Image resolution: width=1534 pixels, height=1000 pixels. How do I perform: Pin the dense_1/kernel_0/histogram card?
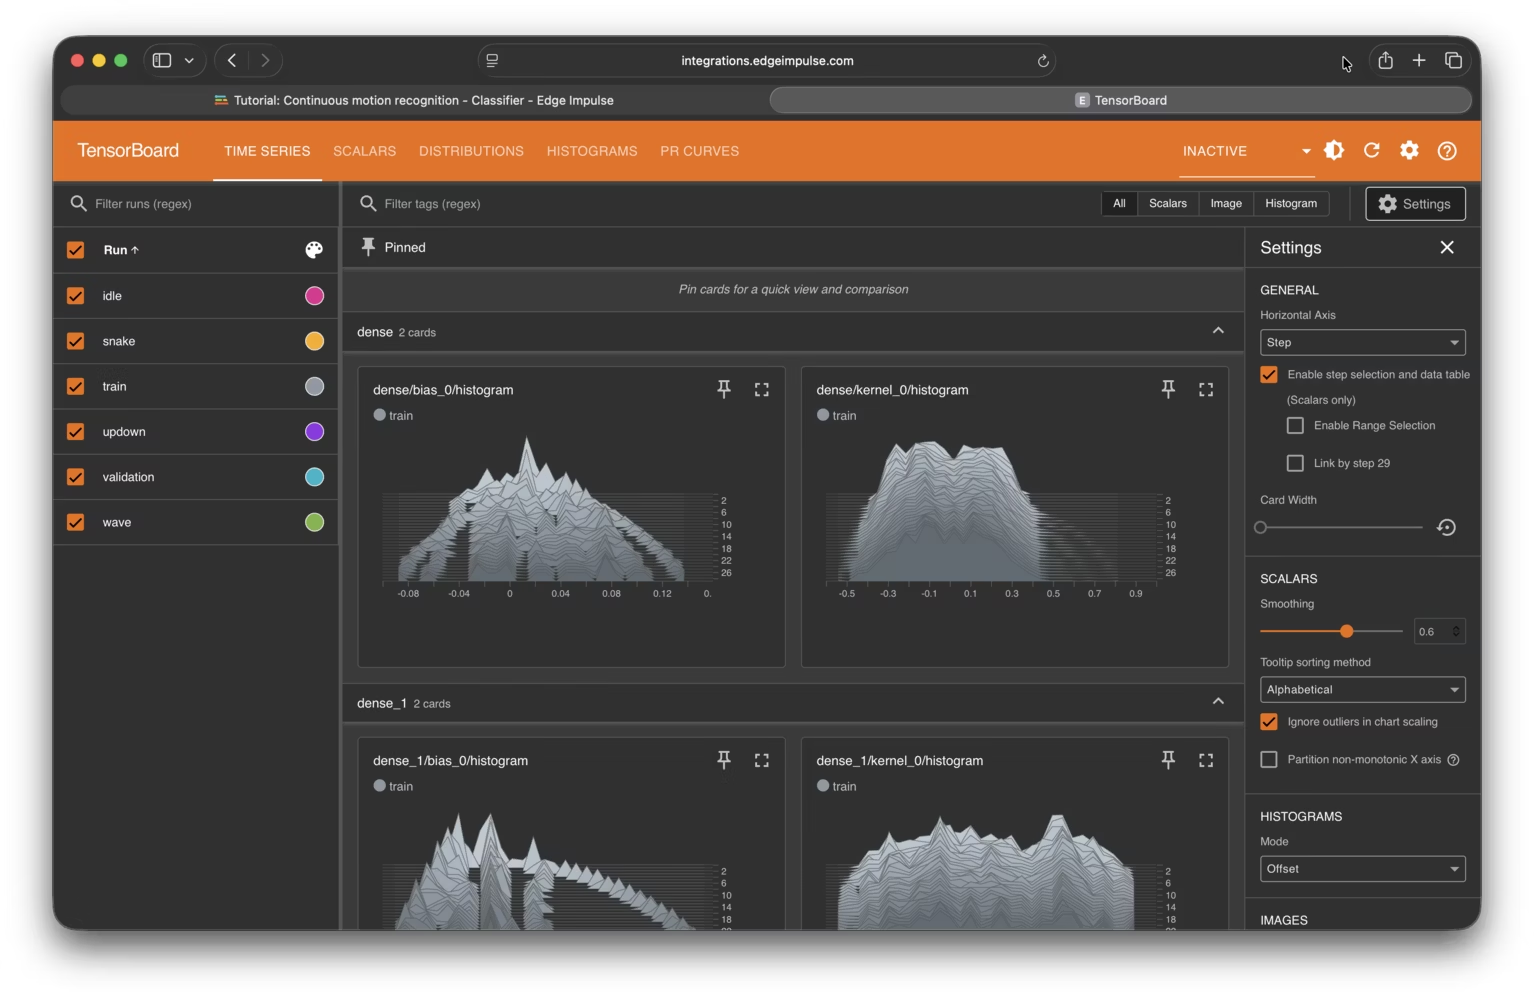[1168, 760]
